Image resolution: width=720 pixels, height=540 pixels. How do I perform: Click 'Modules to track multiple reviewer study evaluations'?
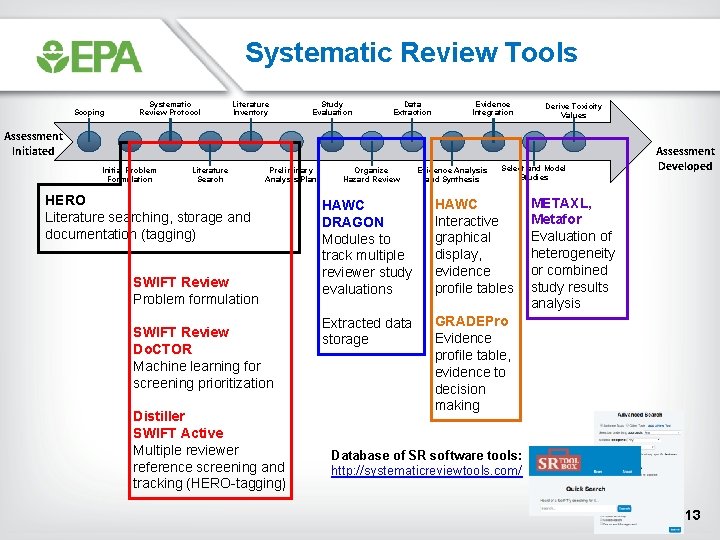pos(367,264)
